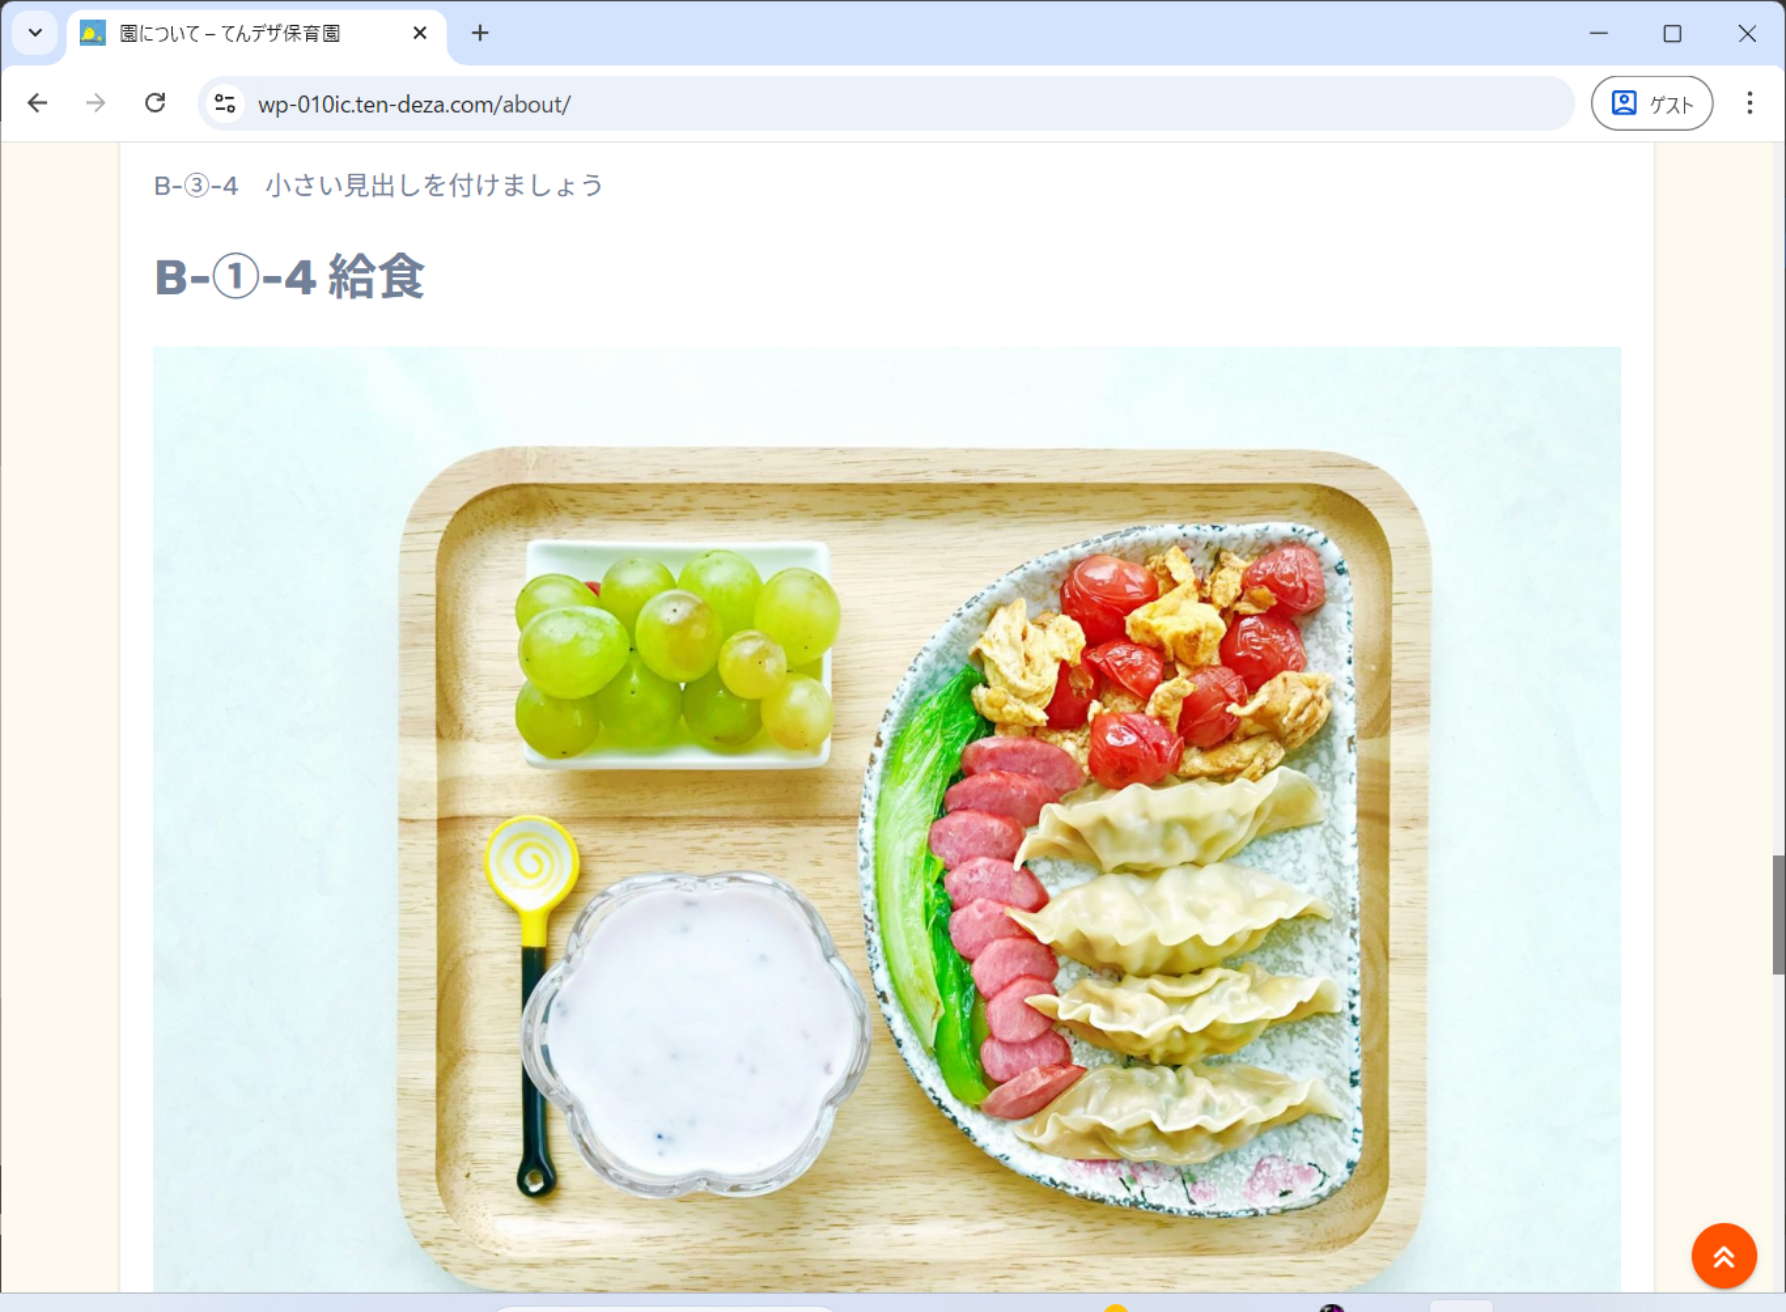Click the forward navigation arrow
This screenshot has width=1786, height=1312.
point(96,103)
